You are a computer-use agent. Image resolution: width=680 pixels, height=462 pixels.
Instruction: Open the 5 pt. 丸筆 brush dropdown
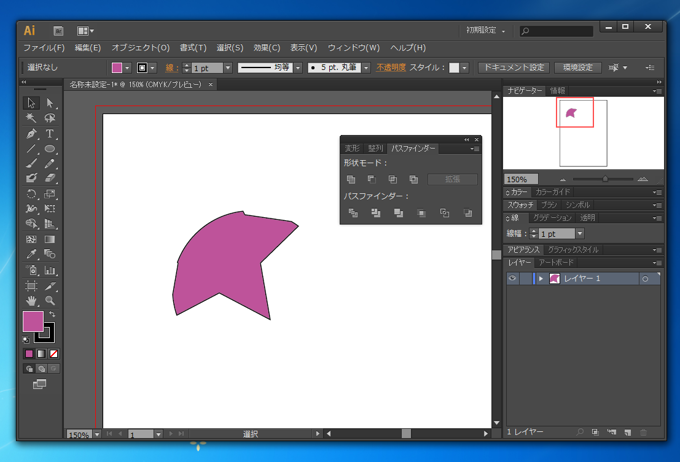click(x=367, y=68)
